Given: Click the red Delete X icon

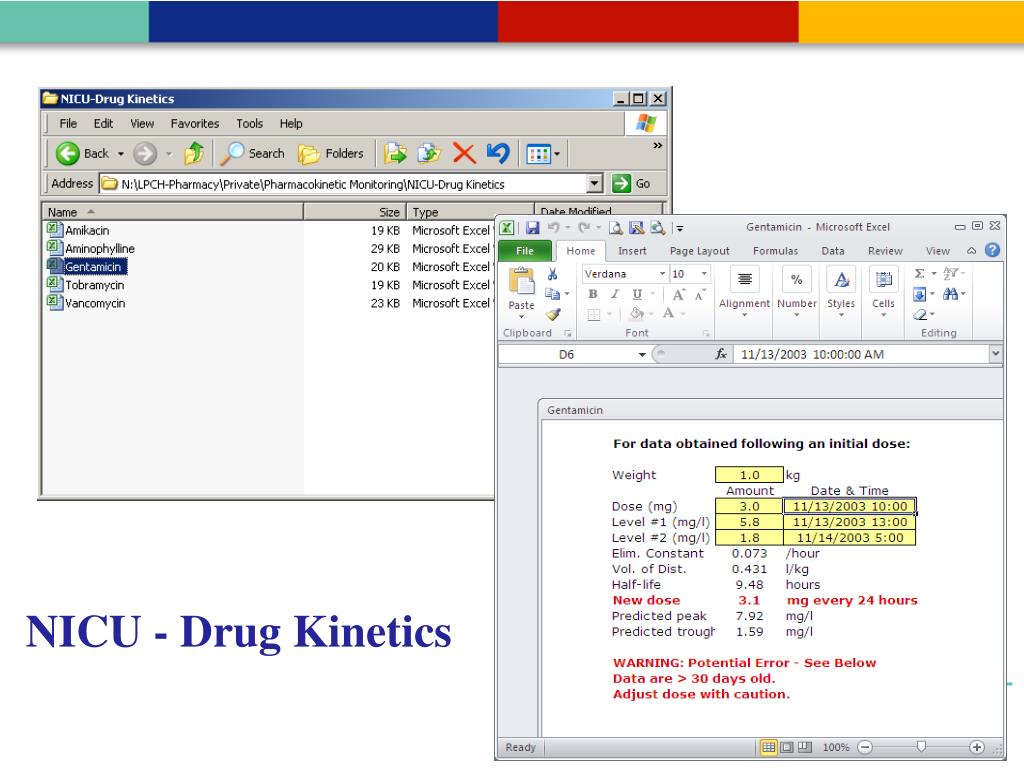Looking at the screenshot, I should pos(464,153).
